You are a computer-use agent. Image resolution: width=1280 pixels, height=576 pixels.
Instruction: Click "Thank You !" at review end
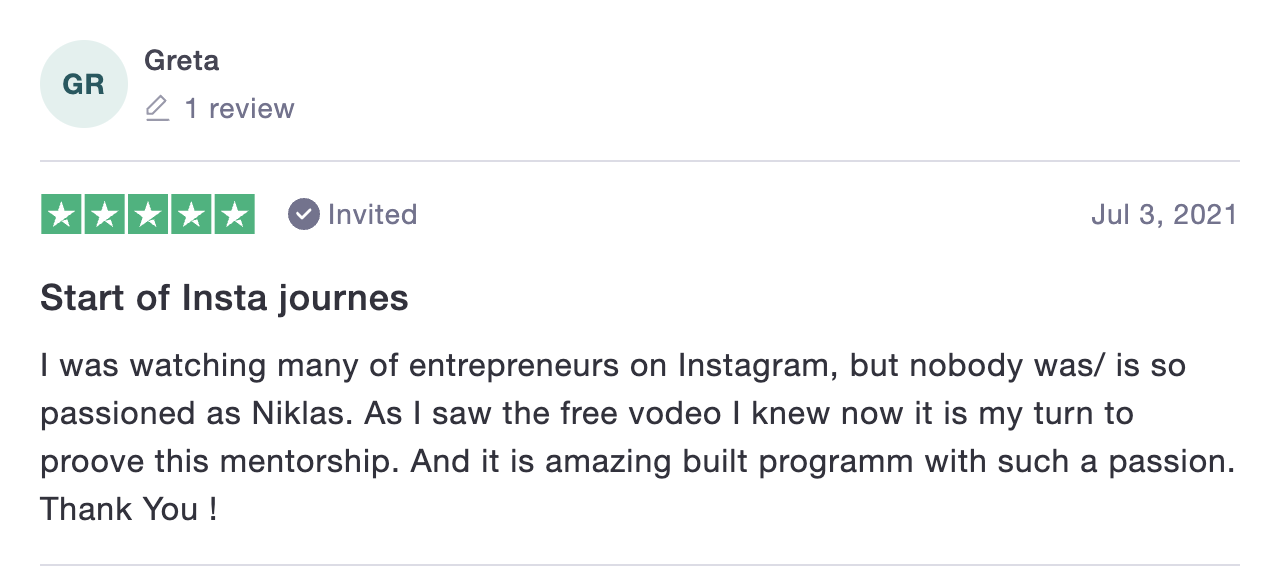tap(129, 509)
